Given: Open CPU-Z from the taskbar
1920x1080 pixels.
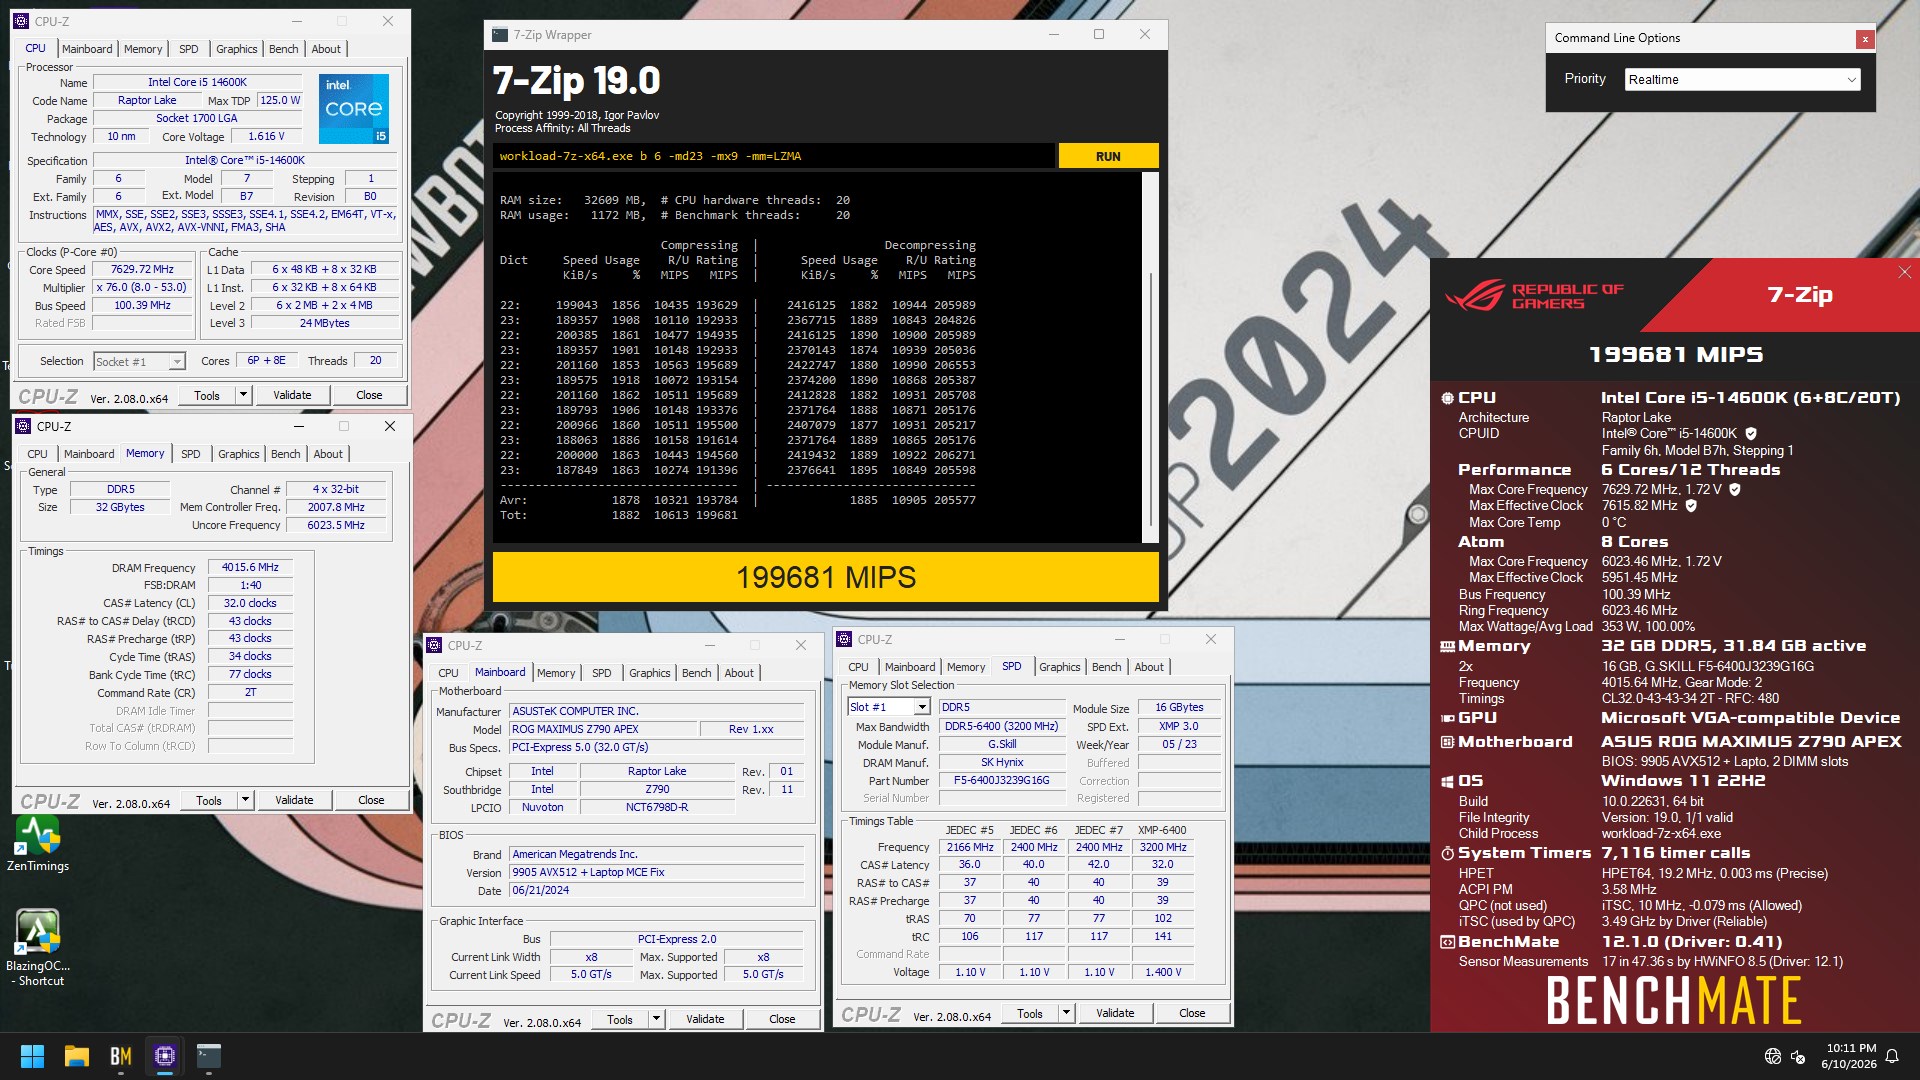Looking at the screenshot, I should [165, 1056].
